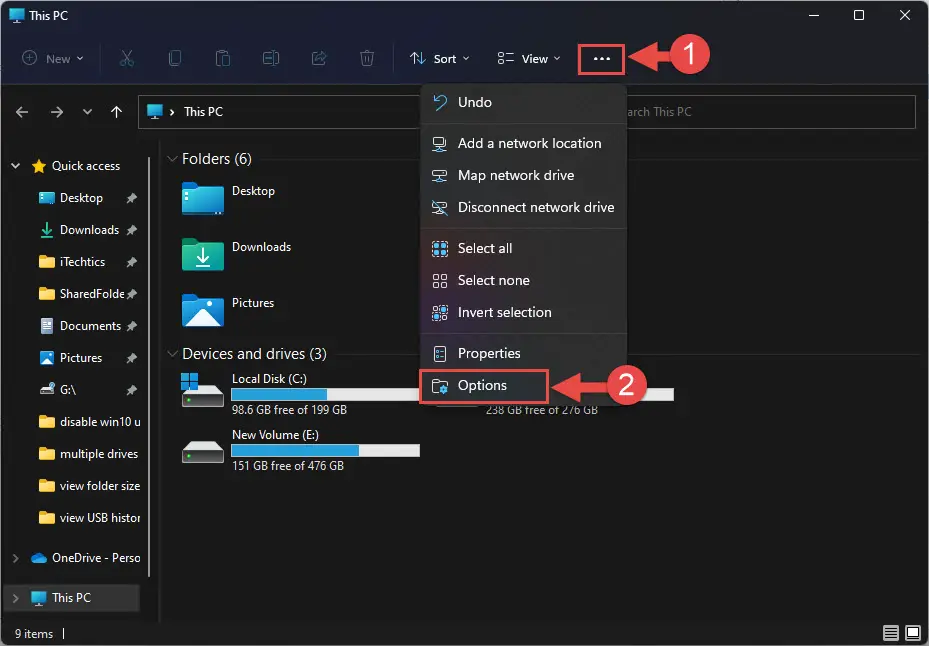
Task: Choose Disconnect network drive
Action: tap(524, 207)
